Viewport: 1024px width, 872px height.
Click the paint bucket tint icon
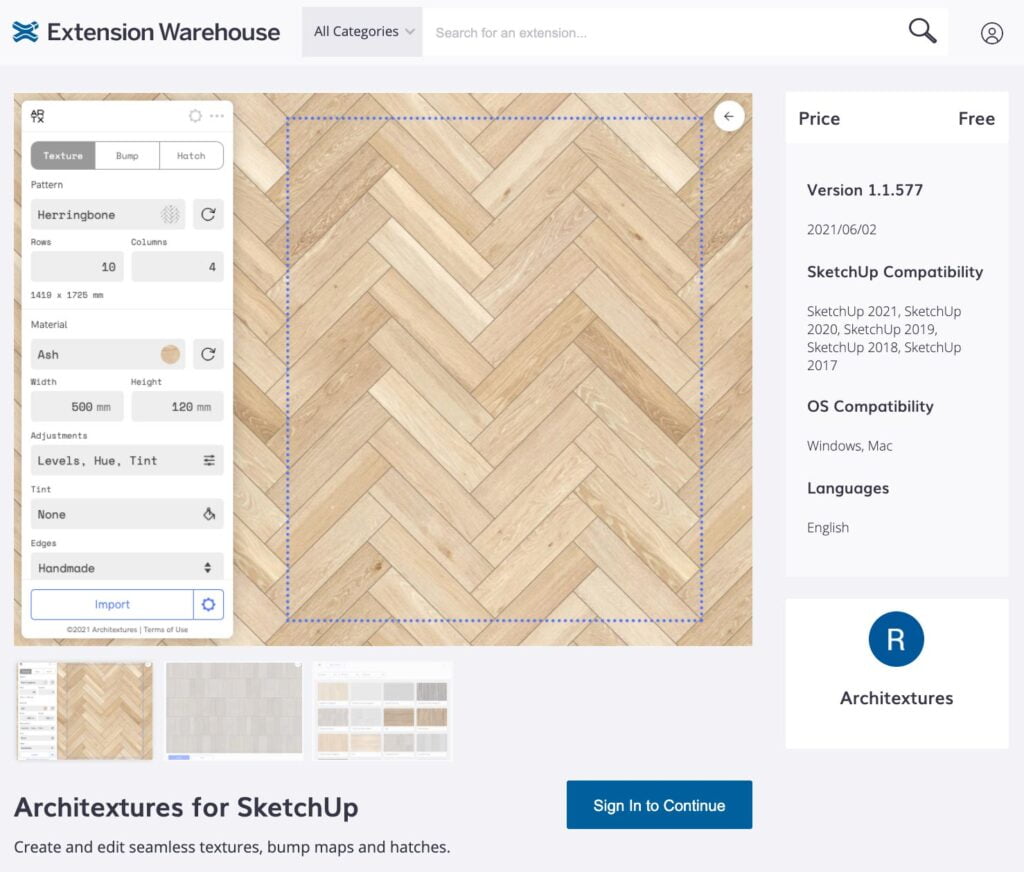pyautogui.click(x=209, y=514)
